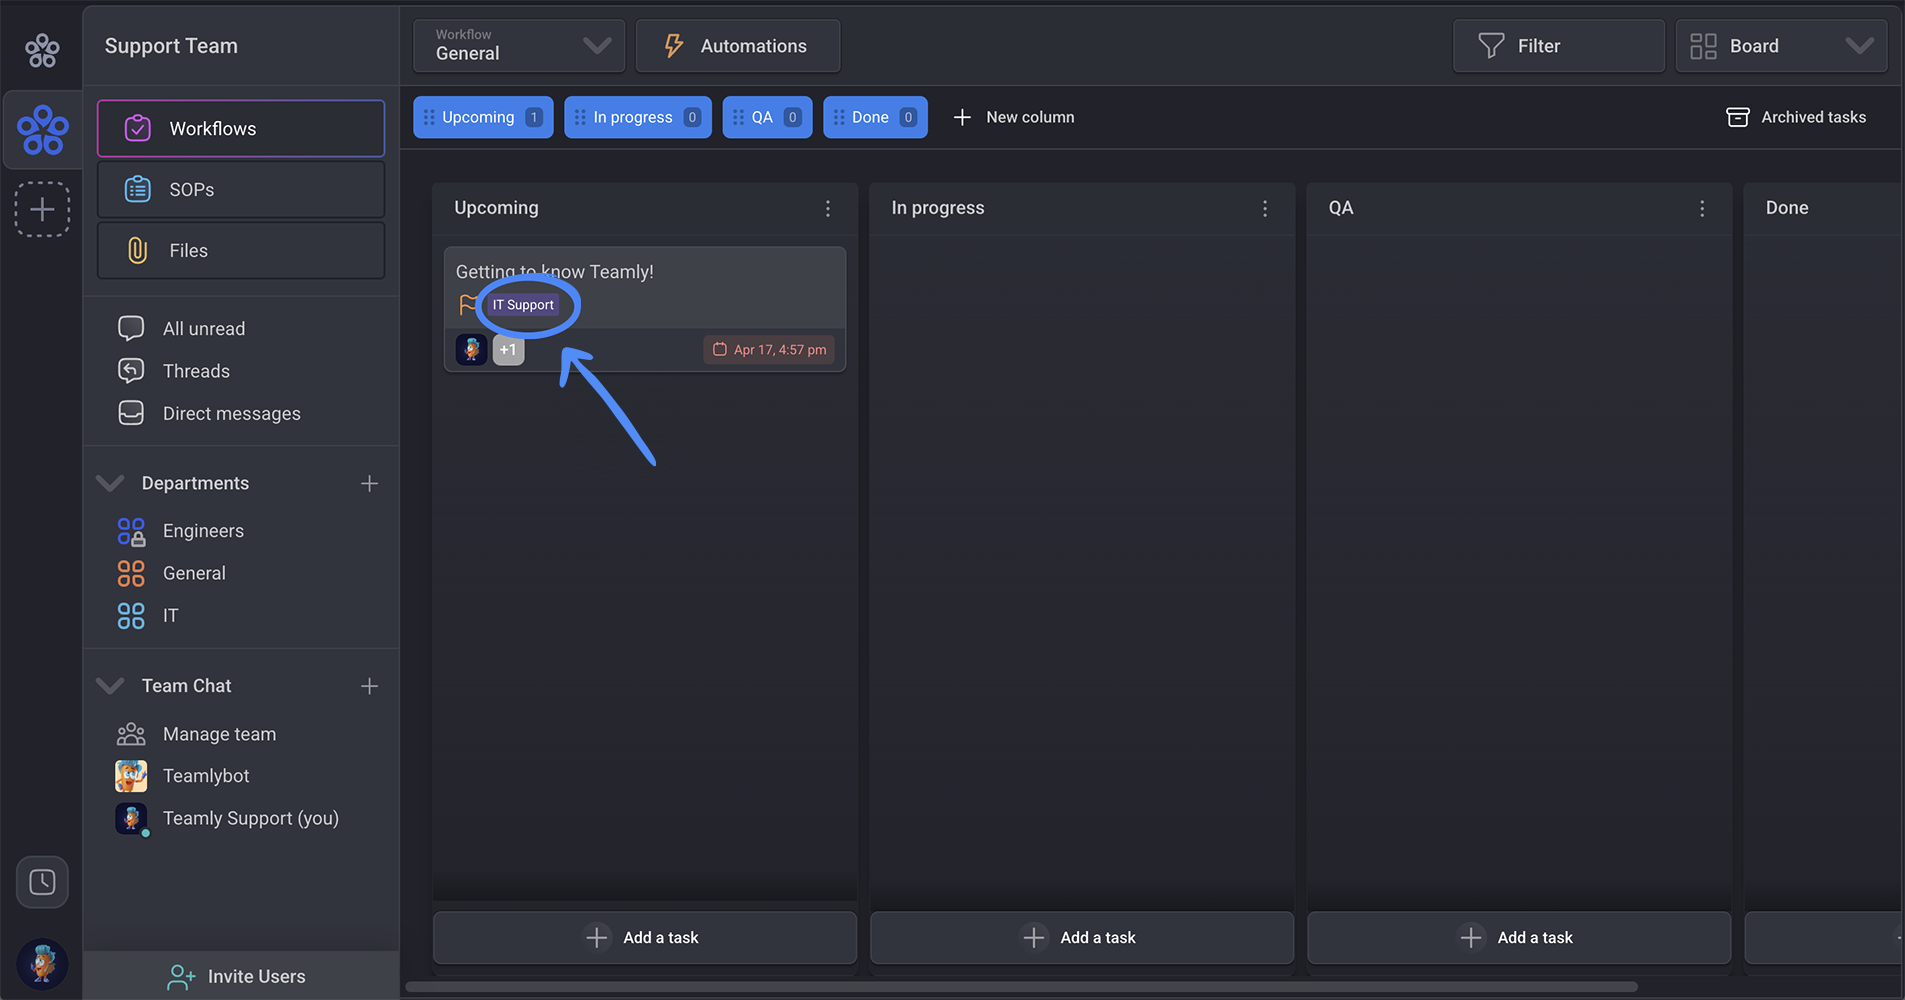Open the Filter button
Viewport: 1905px width, 1000px height.
pyautogui.click(x=1558, y=46)
